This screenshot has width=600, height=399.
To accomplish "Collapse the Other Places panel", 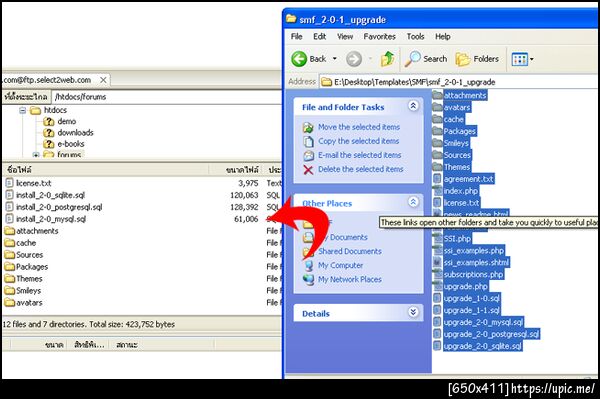I will click(x=413, y=202).
